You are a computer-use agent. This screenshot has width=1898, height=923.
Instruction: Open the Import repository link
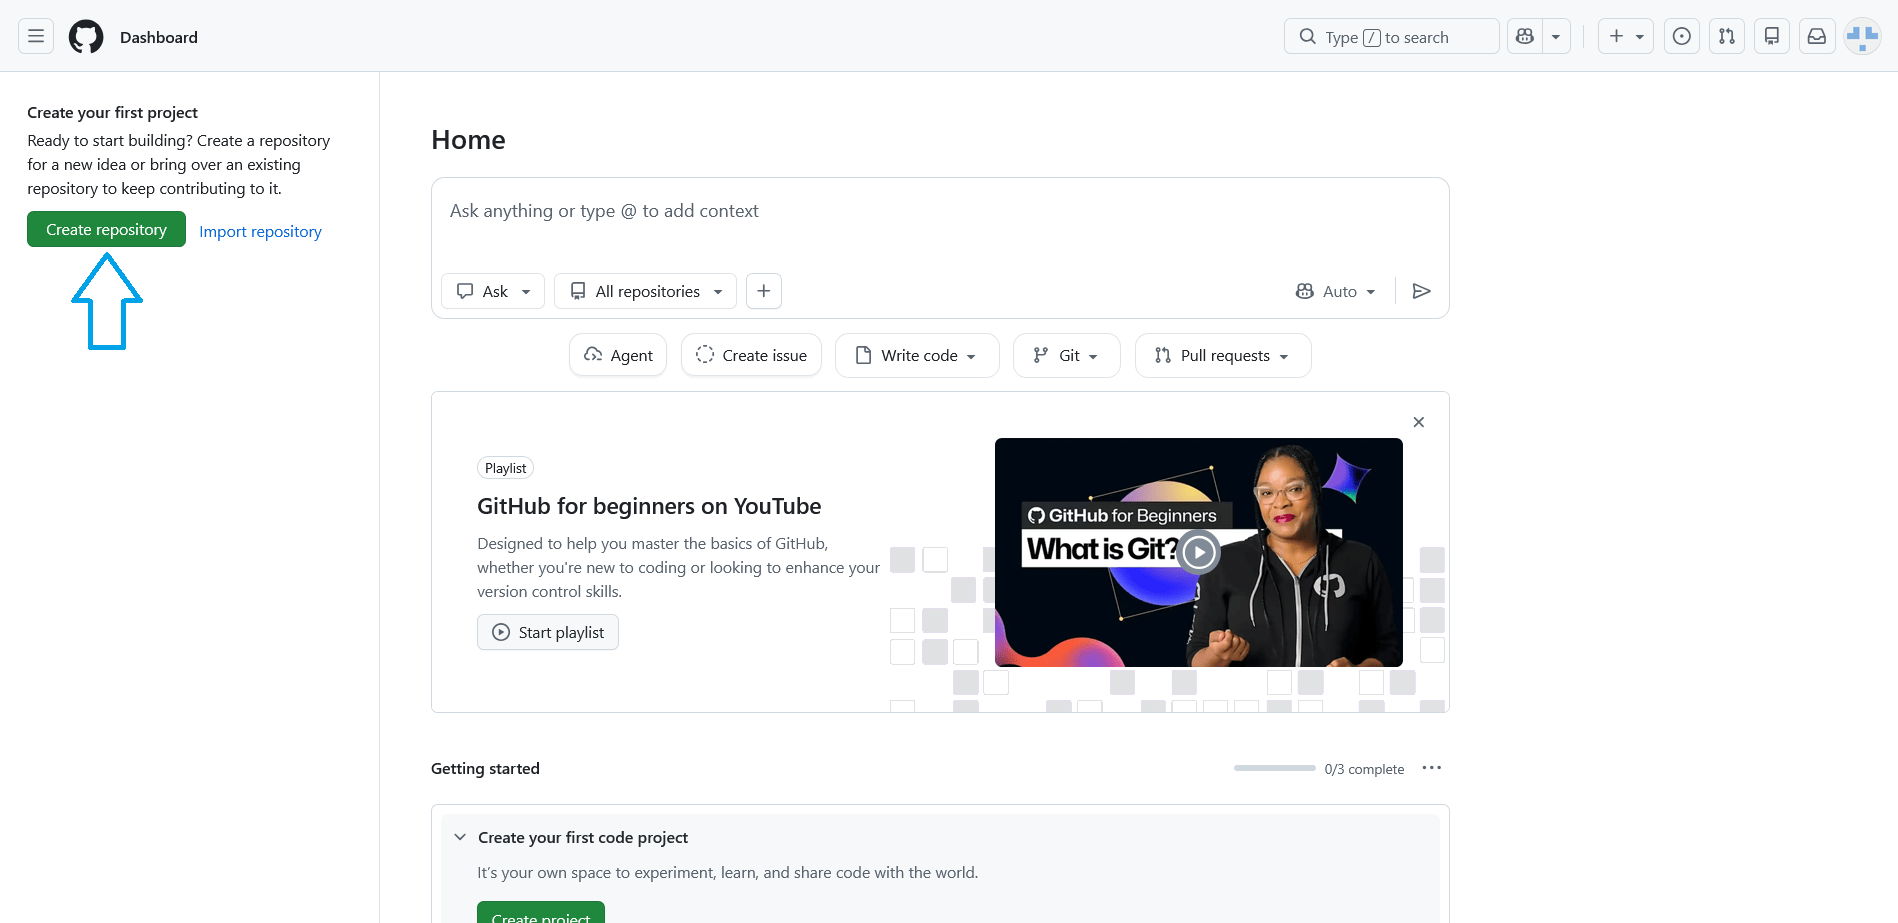tap(260, 231)
